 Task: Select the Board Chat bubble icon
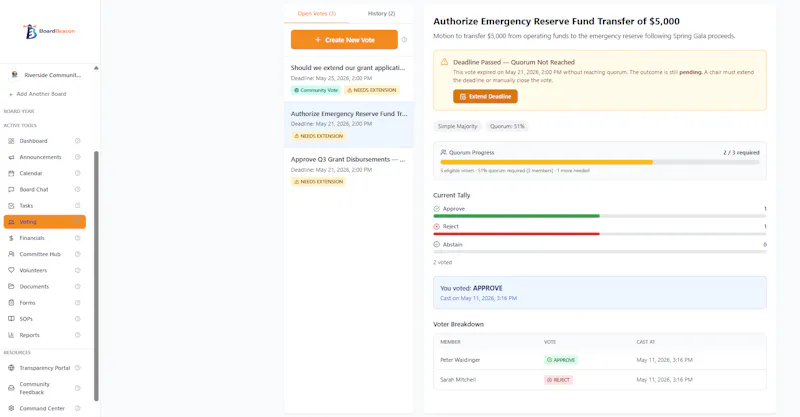11,189
